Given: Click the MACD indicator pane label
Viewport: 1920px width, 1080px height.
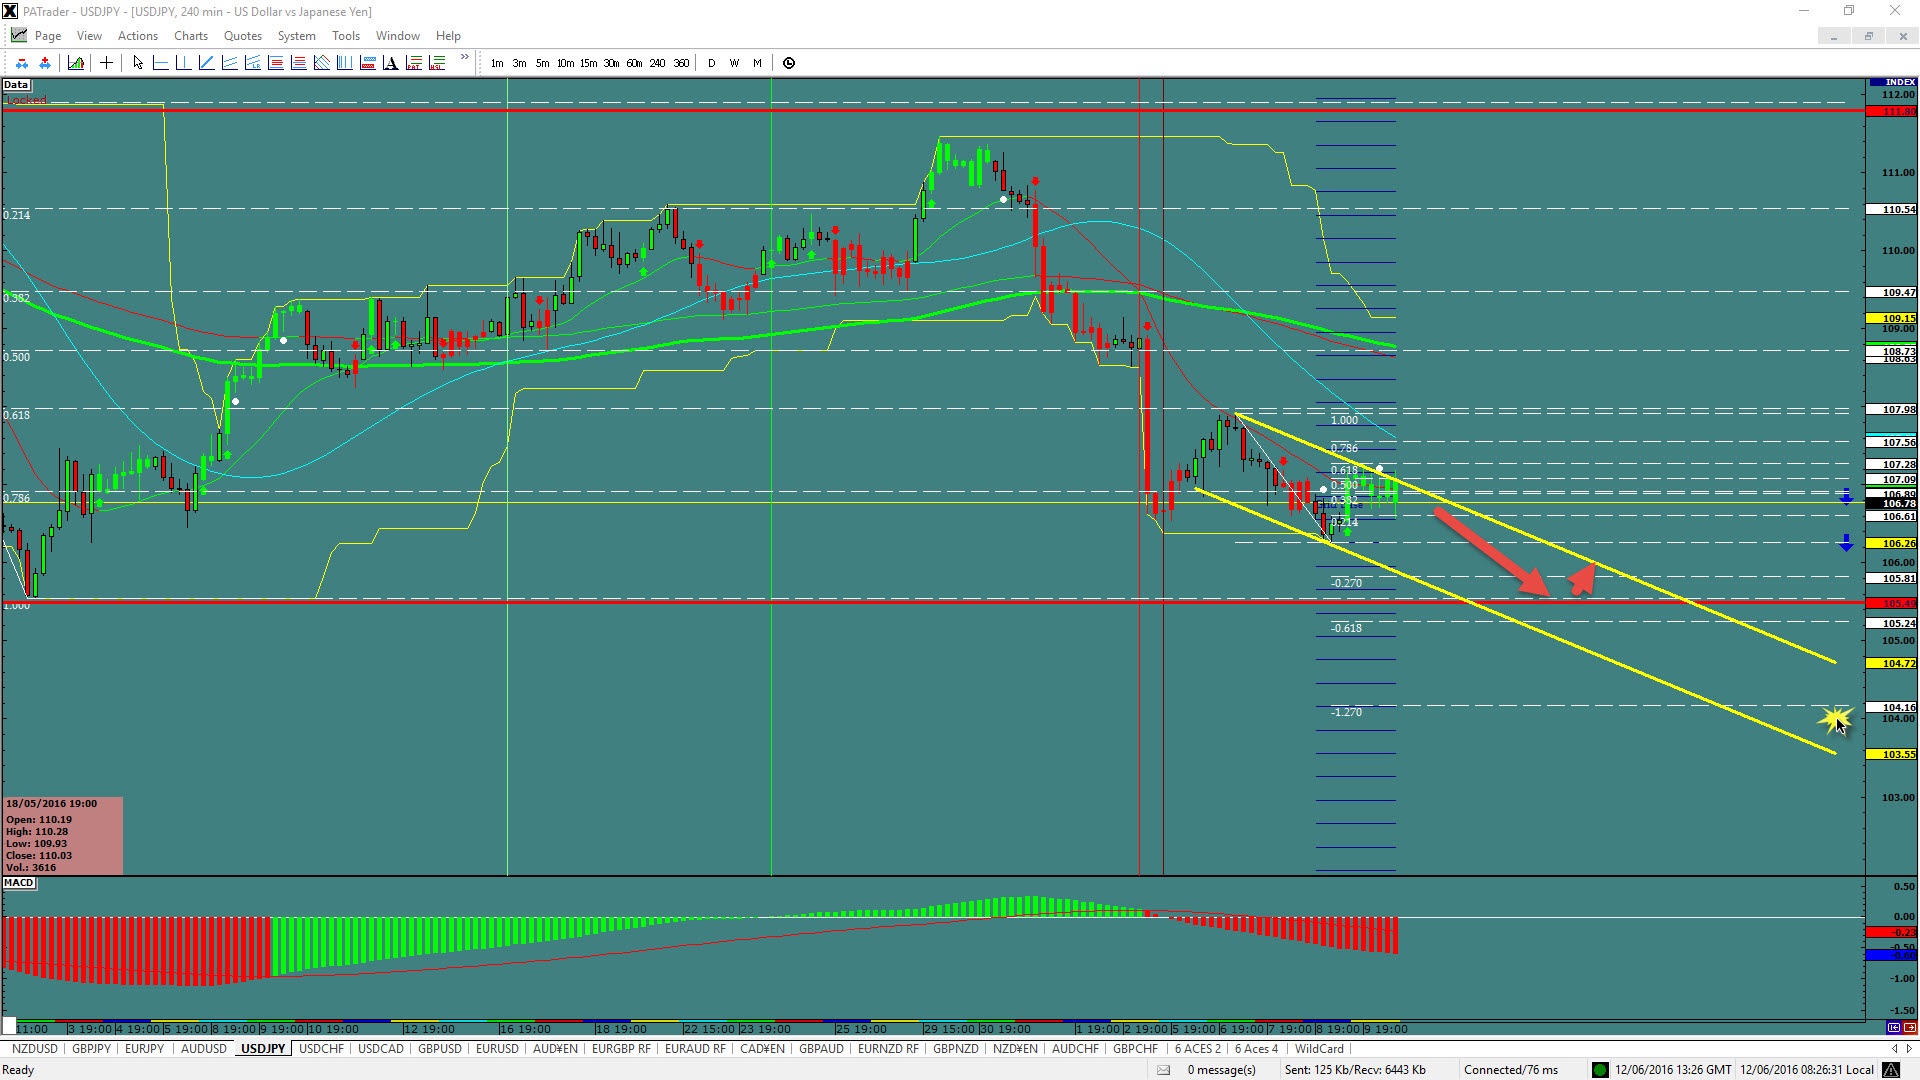Looking at the screenshot, I should 19,883.
